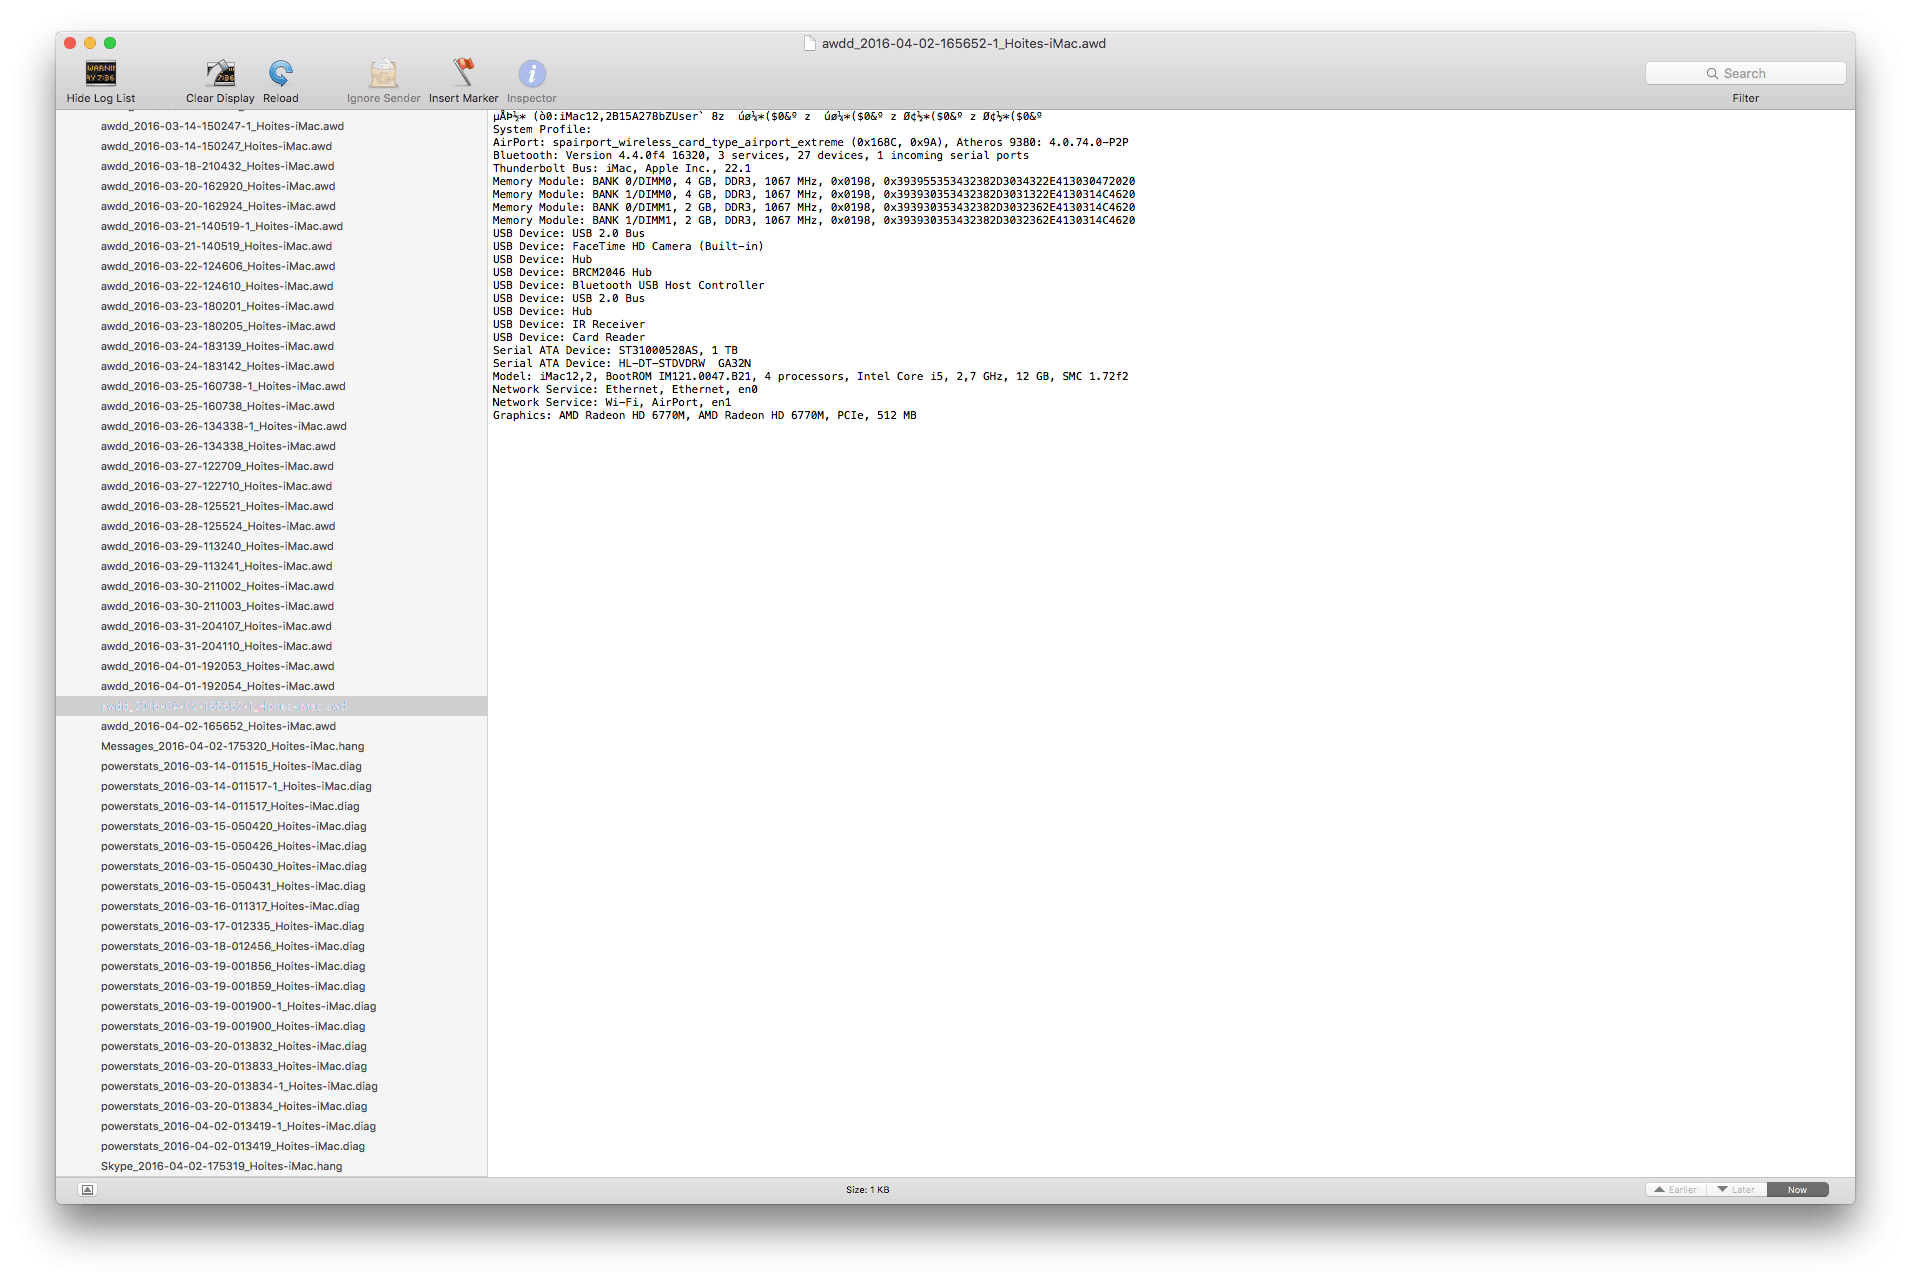Click the Ignore Sender toolbar icon

[x=383, y=74]
